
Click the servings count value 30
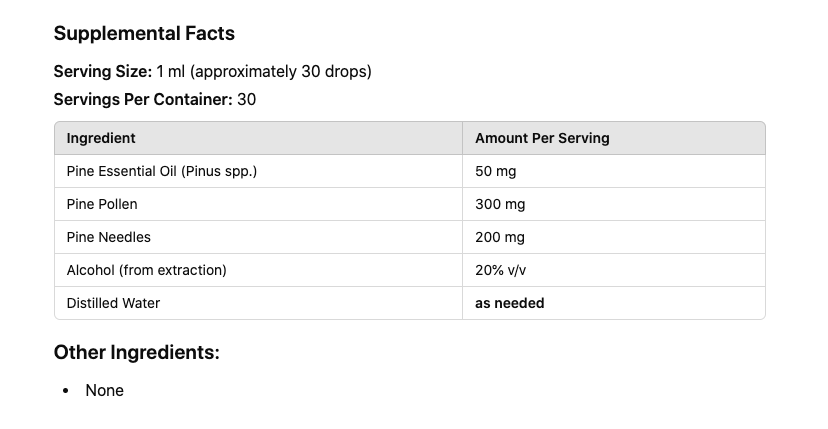tap(247, 100)
